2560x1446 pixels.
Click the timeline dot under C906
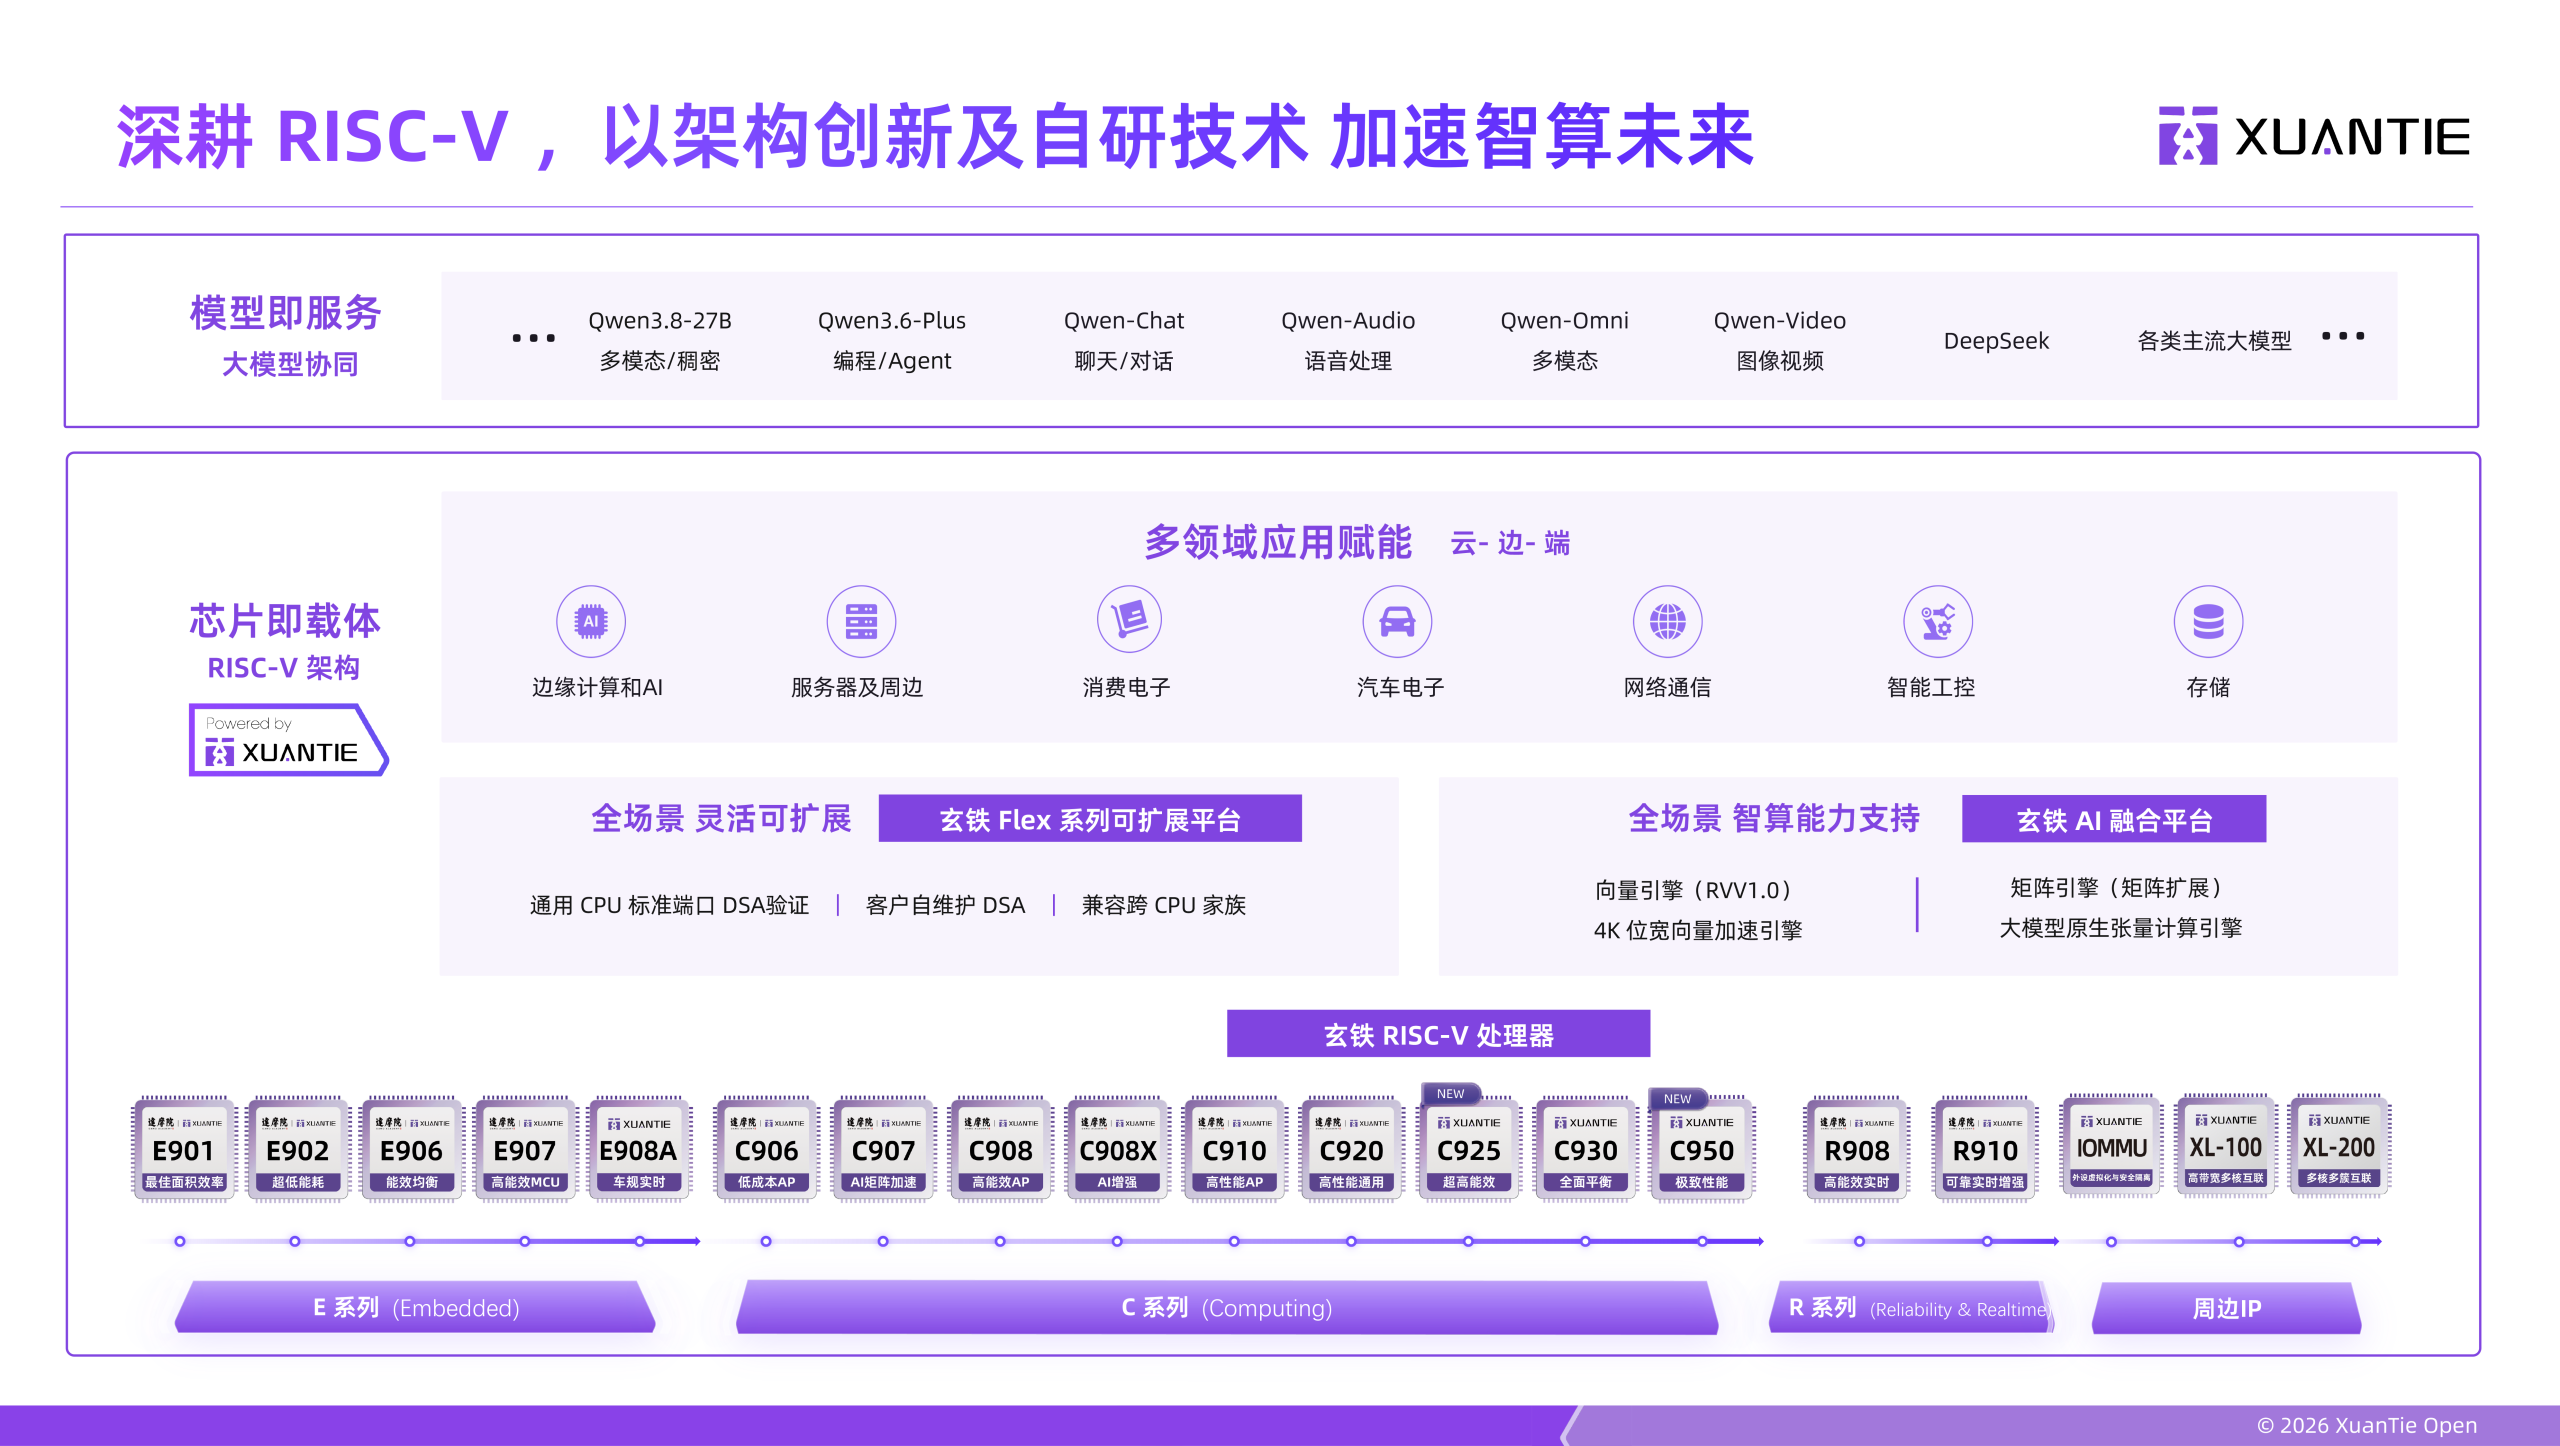[x=766, y=1241]
